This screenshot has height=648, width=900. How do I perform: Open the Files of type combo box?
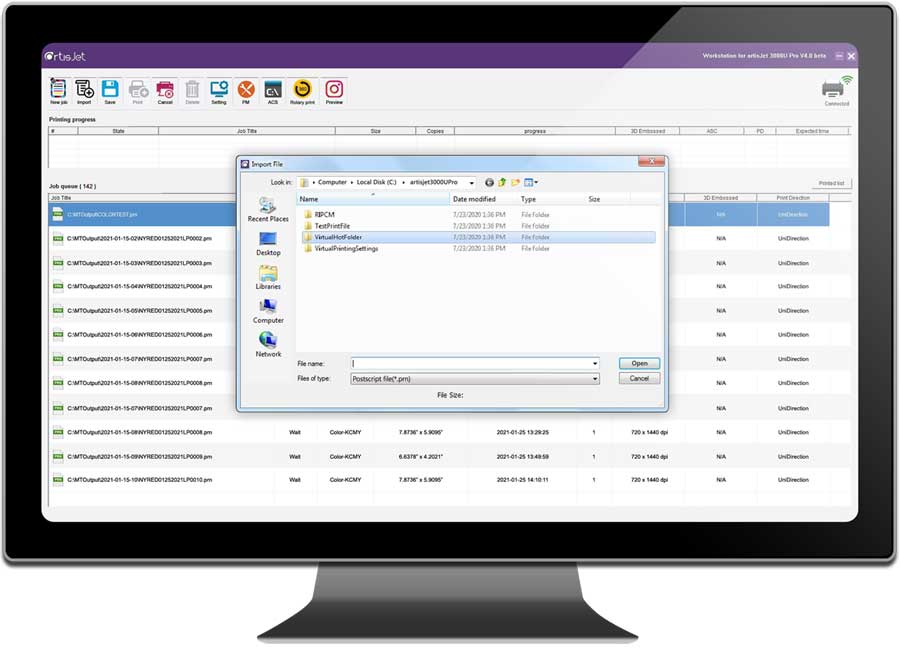coord(474,379)
